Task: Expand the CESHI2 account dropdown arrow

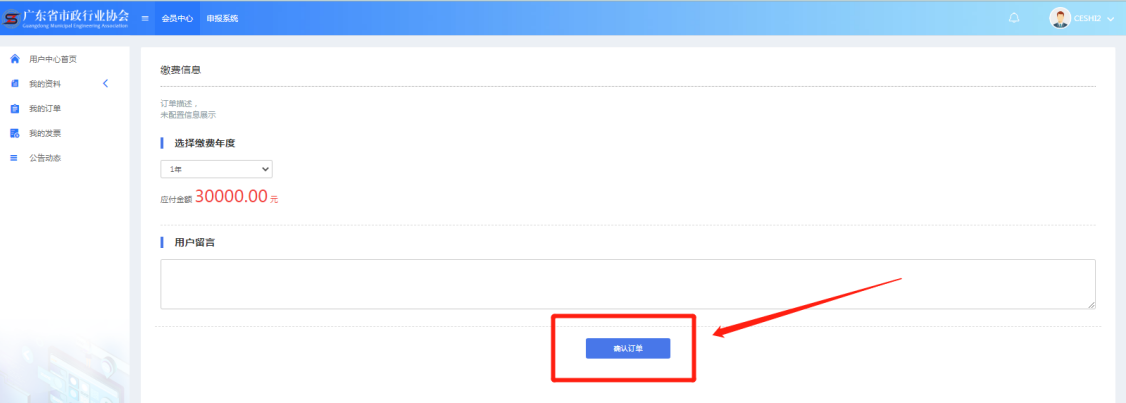Action: [1111, 19]
